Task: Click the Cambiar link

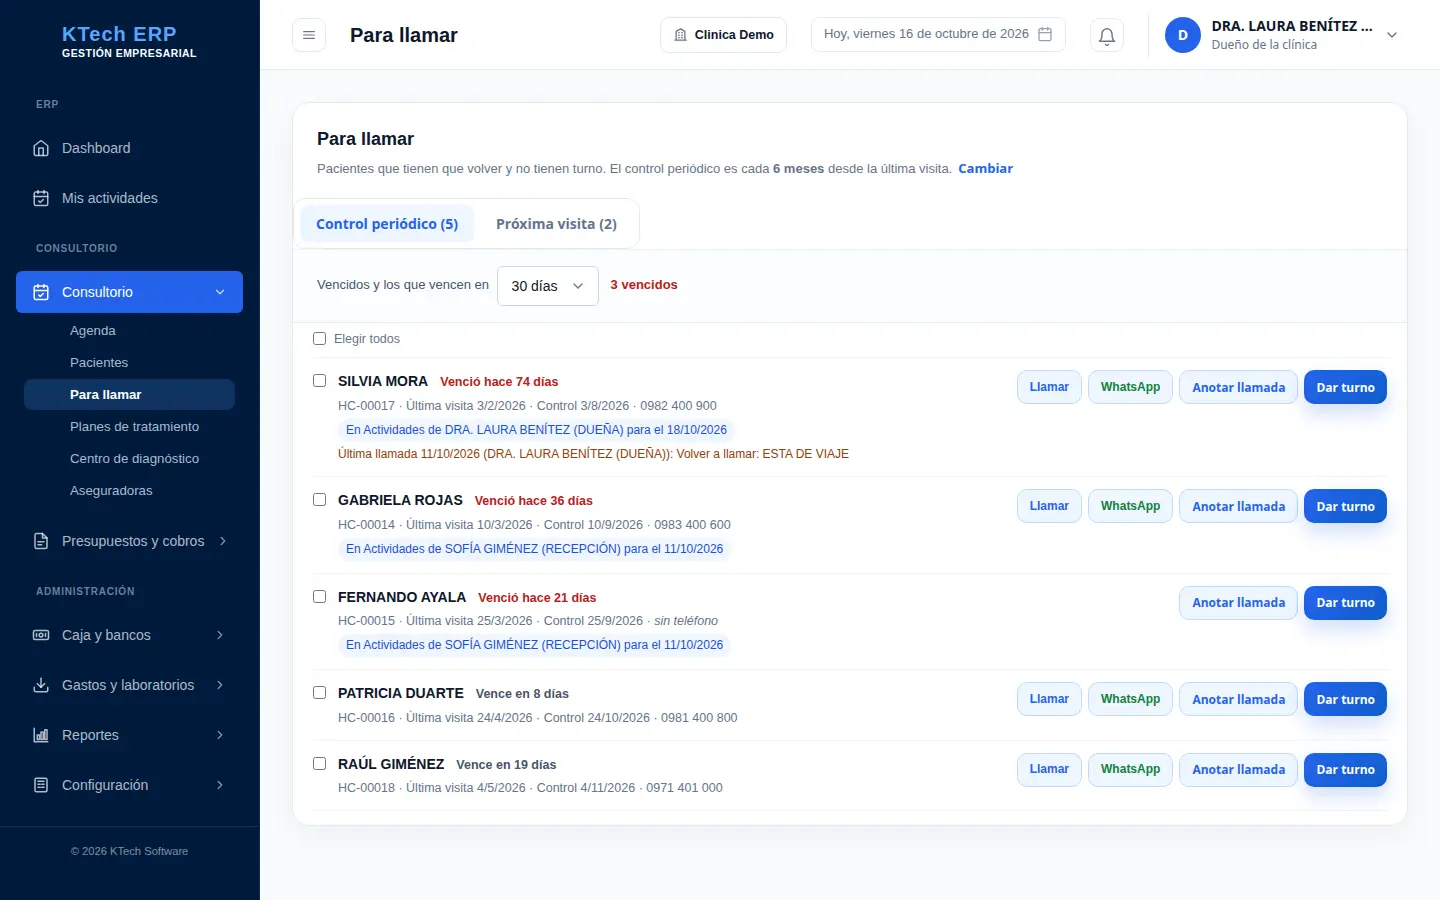Action: 985,169
